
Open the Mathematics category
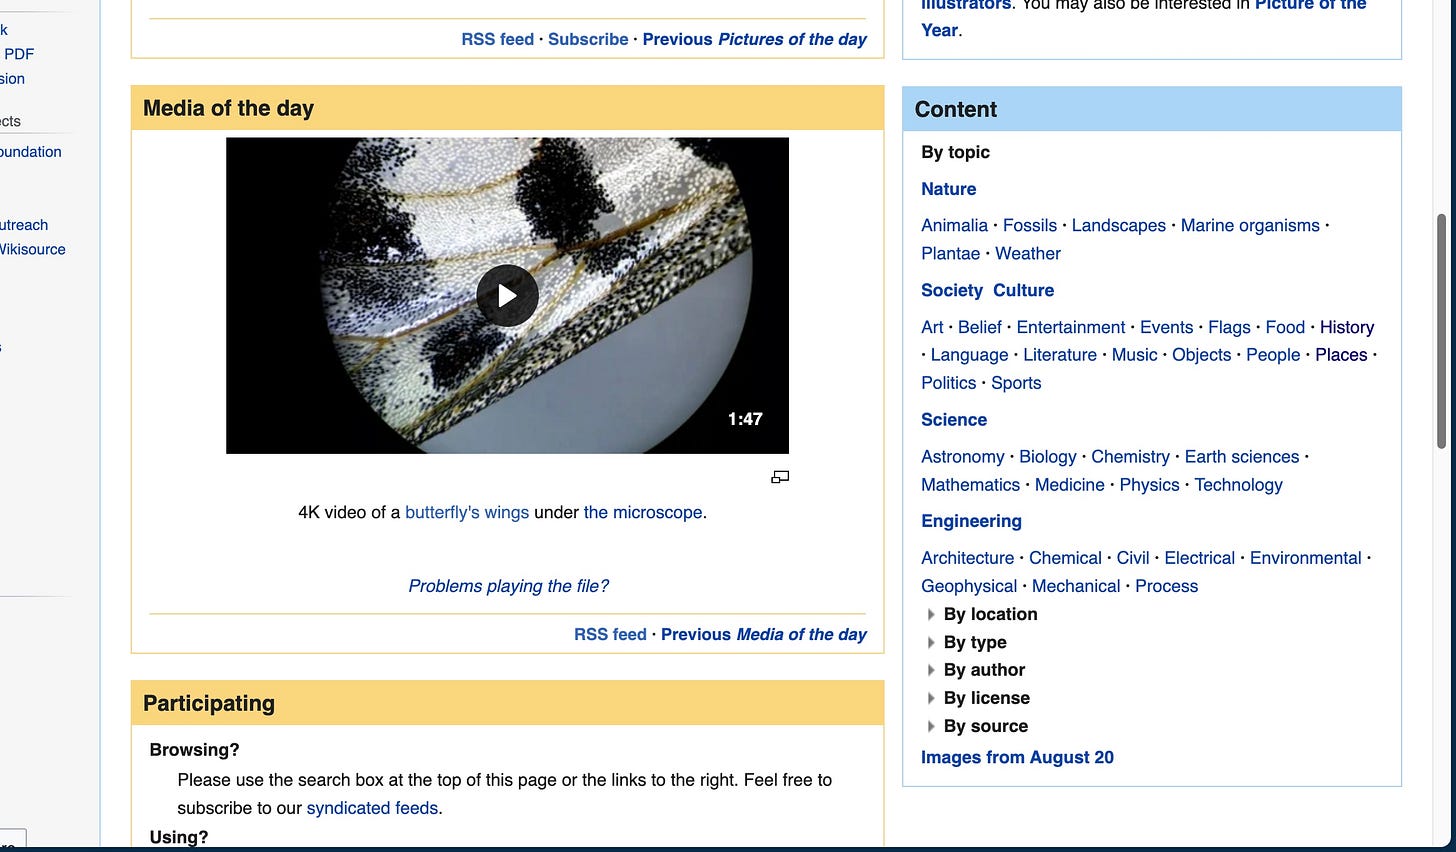coord(970,485)
